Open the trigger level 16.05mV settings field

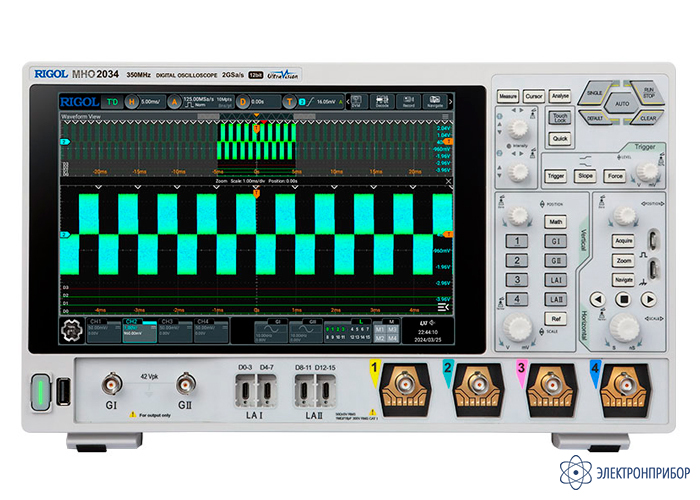(320, 102)
